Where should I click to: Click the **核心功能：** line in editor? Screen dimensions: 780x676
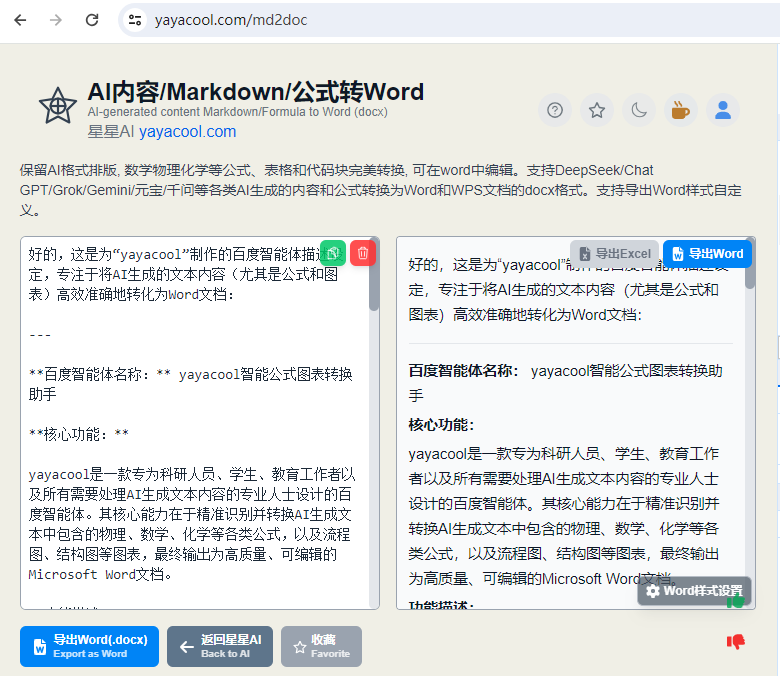79,434
